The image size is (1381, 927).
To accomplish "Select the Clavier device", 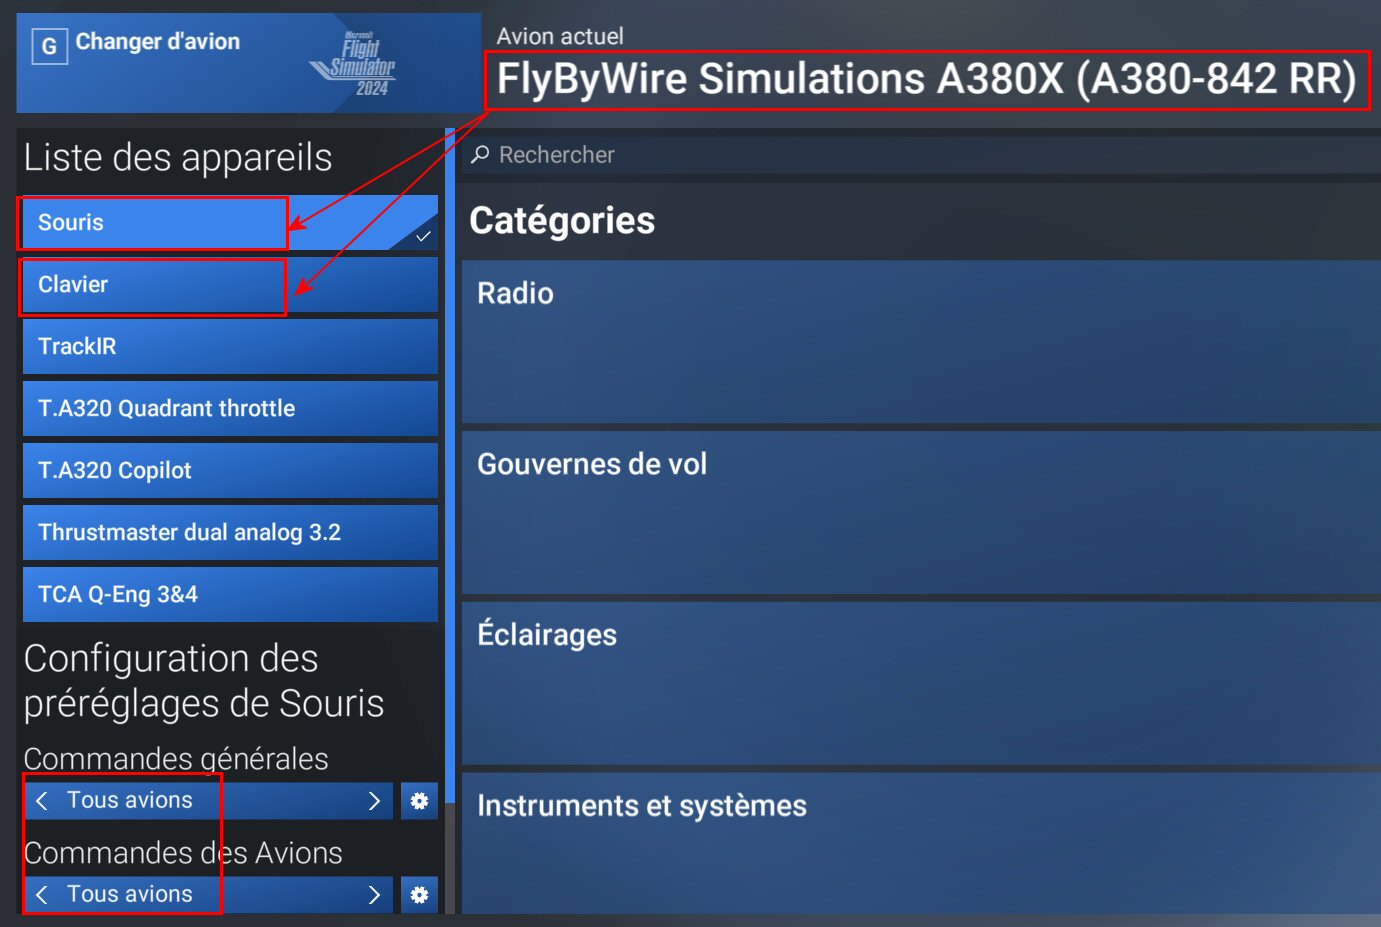I will point(230,285).
